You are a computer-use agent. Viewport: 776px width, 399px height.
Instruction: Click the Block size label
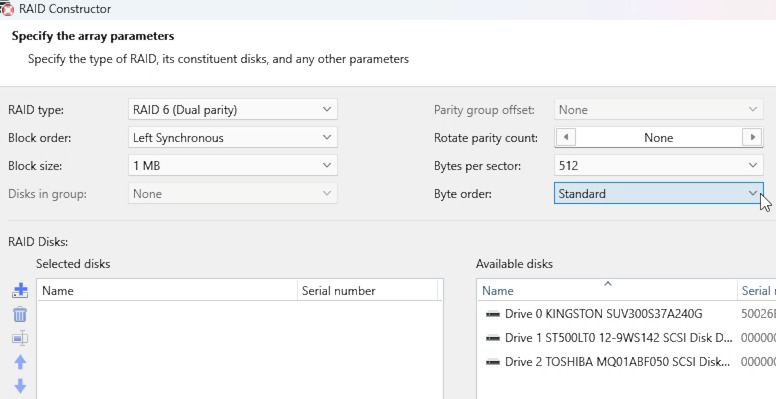click(35, 166)
